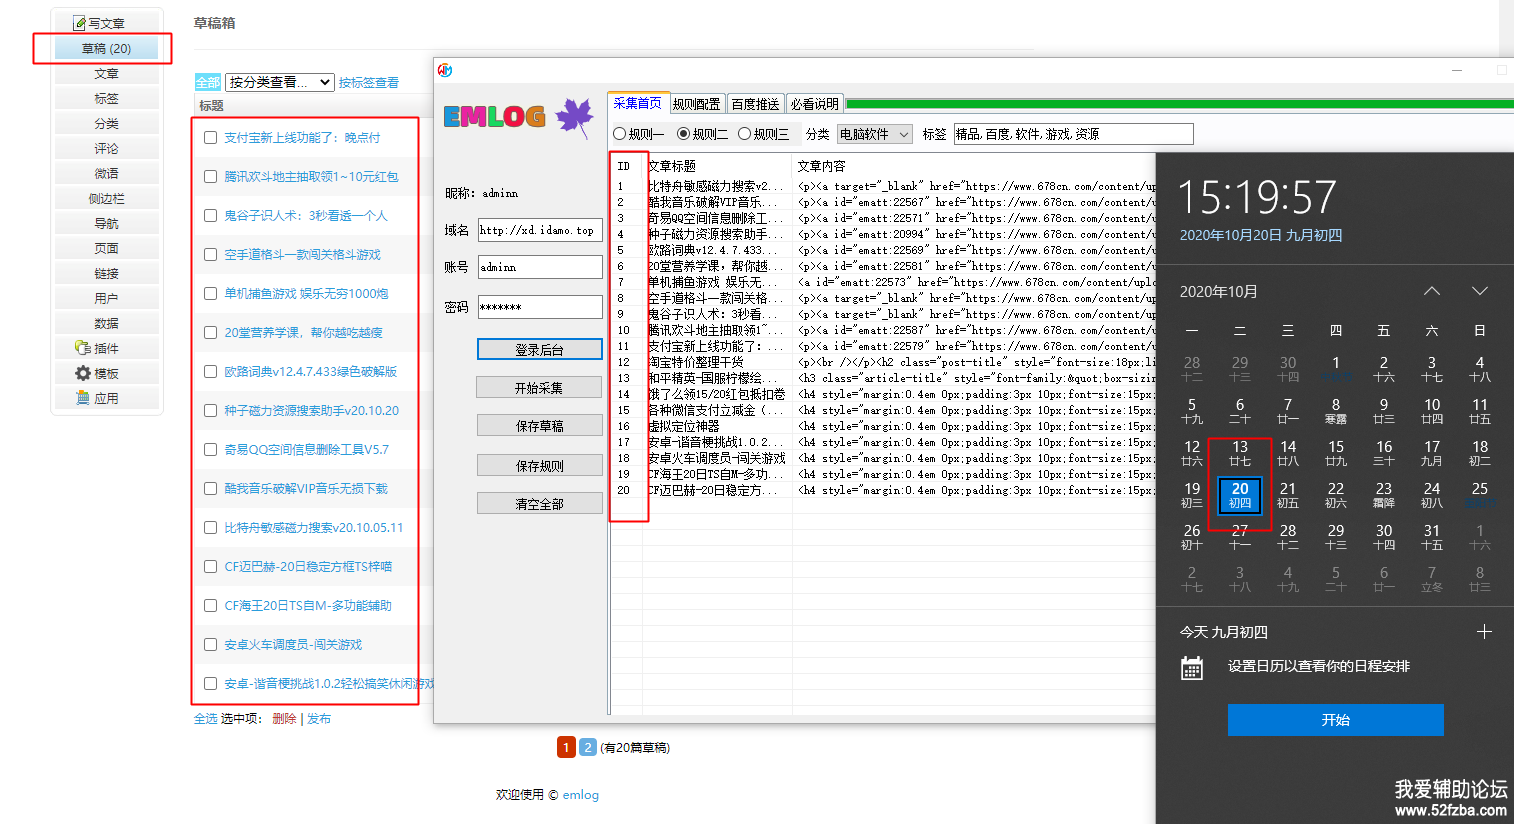
Task: Open 标签 in the sidebar
Action: 106,98
